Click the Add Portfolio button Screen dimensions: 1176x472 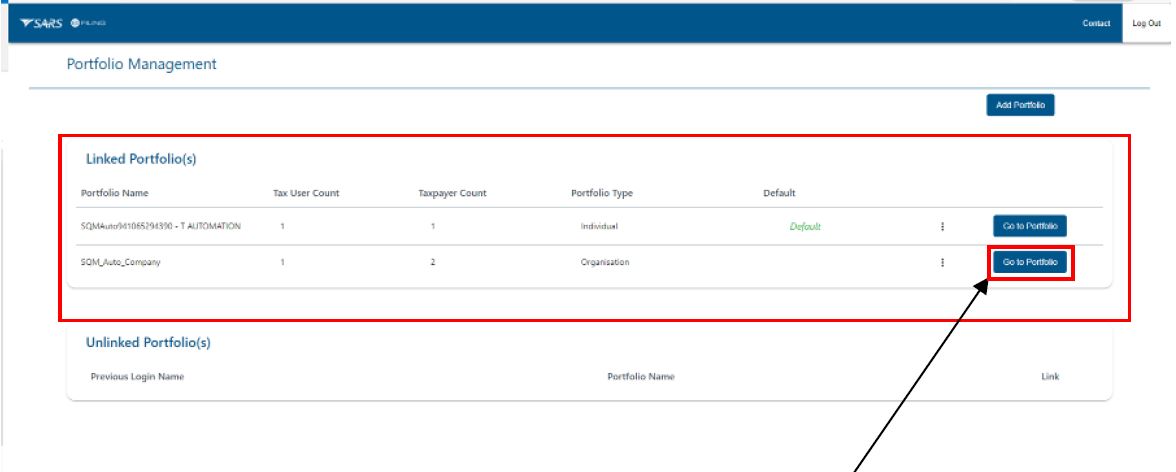tap(1020, 106)
